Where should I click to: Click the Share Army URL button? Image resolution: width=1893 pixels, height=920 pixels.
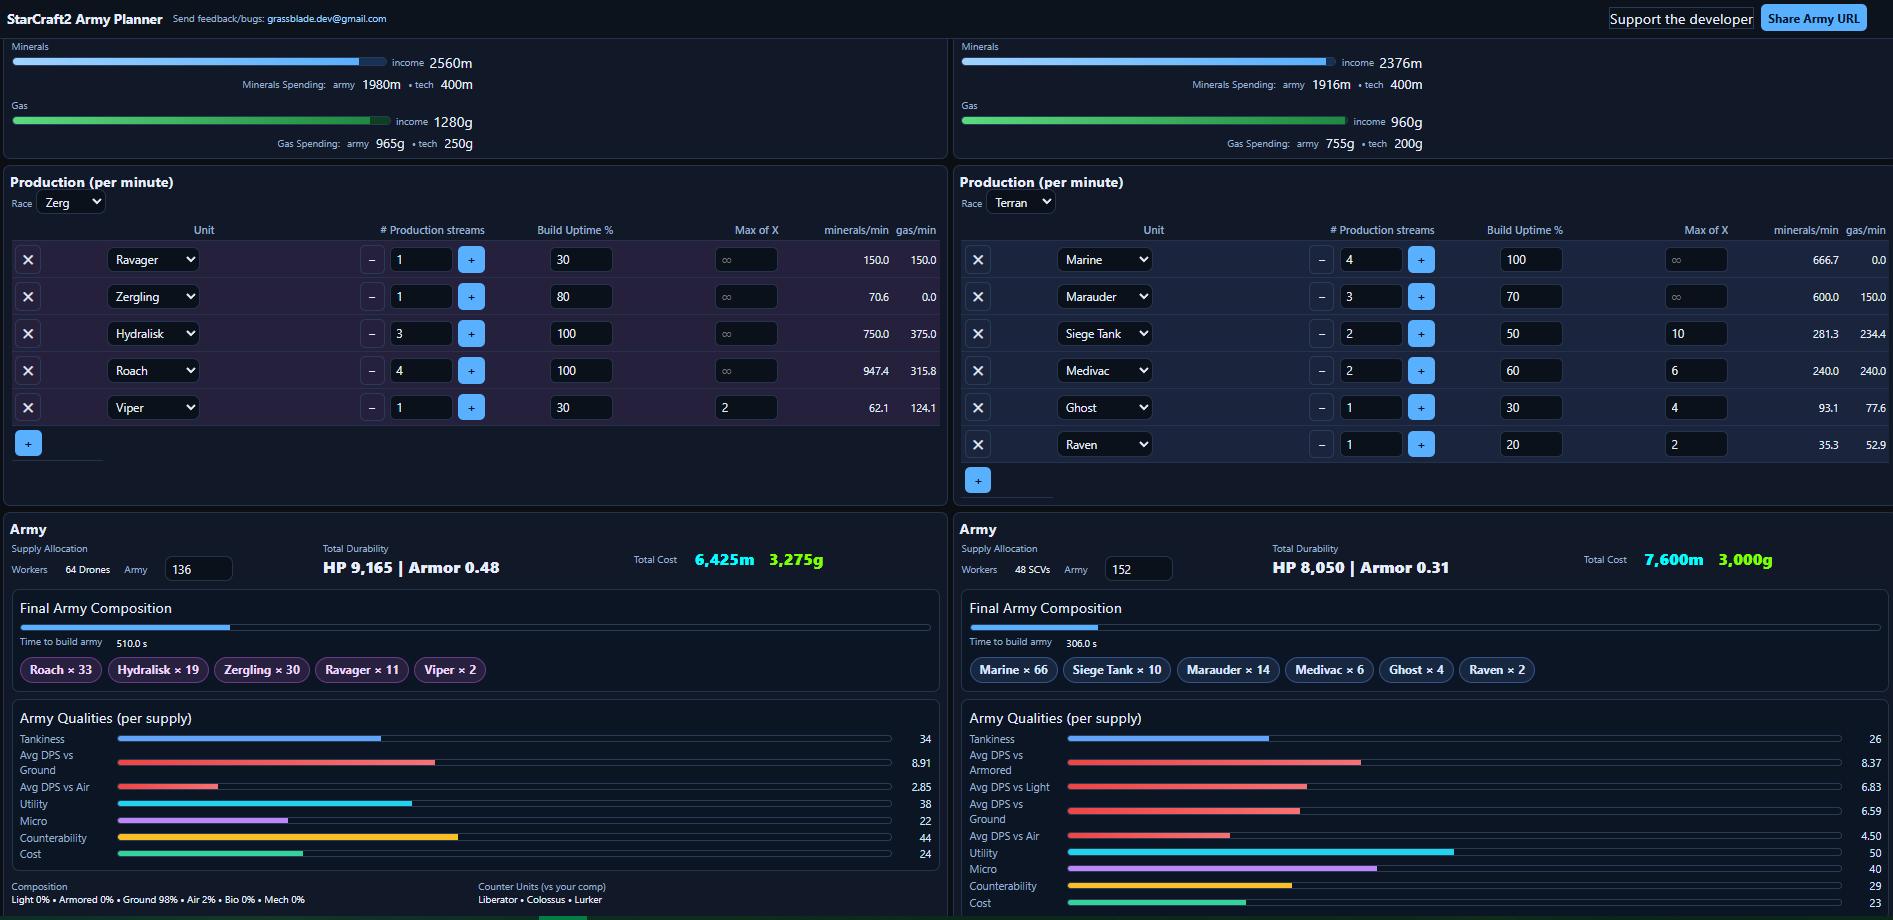pyautogui.click(x=1813, y=17)
